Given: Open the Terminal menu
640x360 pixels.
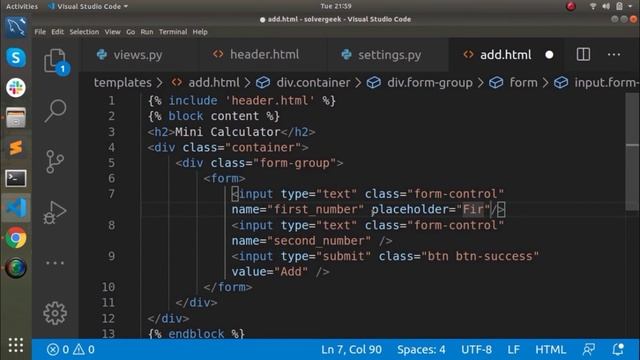Looking at the screenshot, I should (x=173, y=32).
